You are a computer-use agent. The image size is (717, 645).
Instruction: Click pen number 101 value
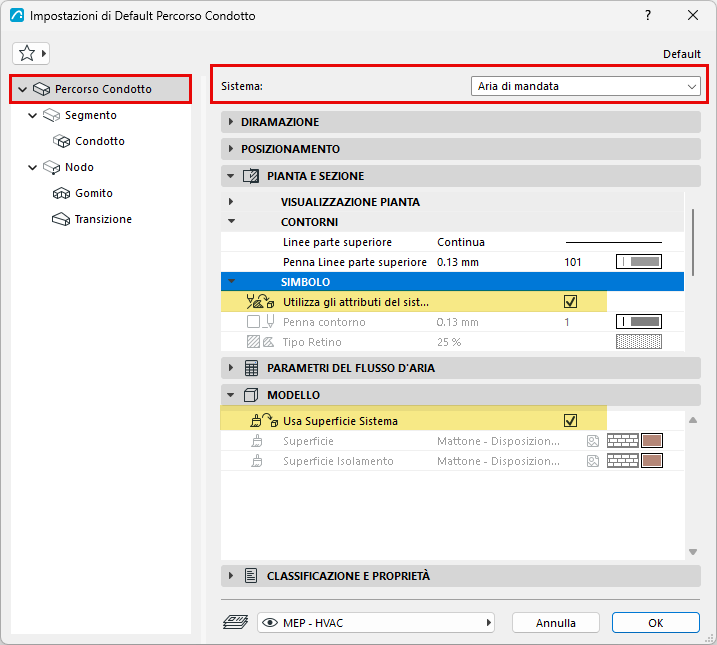point(573,262)
